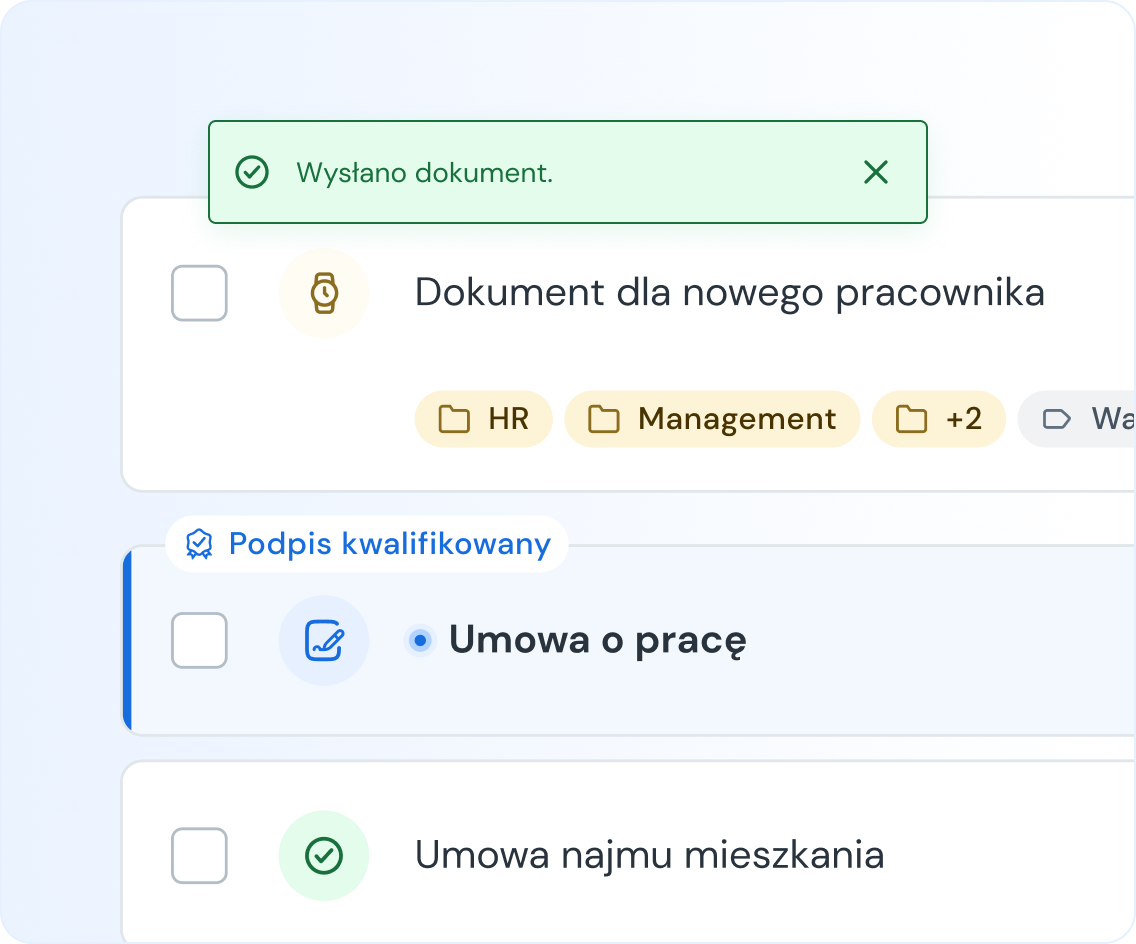Click the 'Wysłano dokument.' message text
The image size is (1136, 944).
click(424, 173)
